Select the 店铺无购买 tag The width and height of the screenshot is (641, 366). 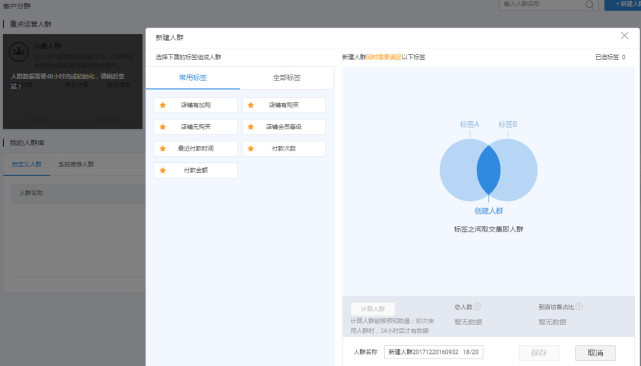pyautogui.click(x=196, y=127)
